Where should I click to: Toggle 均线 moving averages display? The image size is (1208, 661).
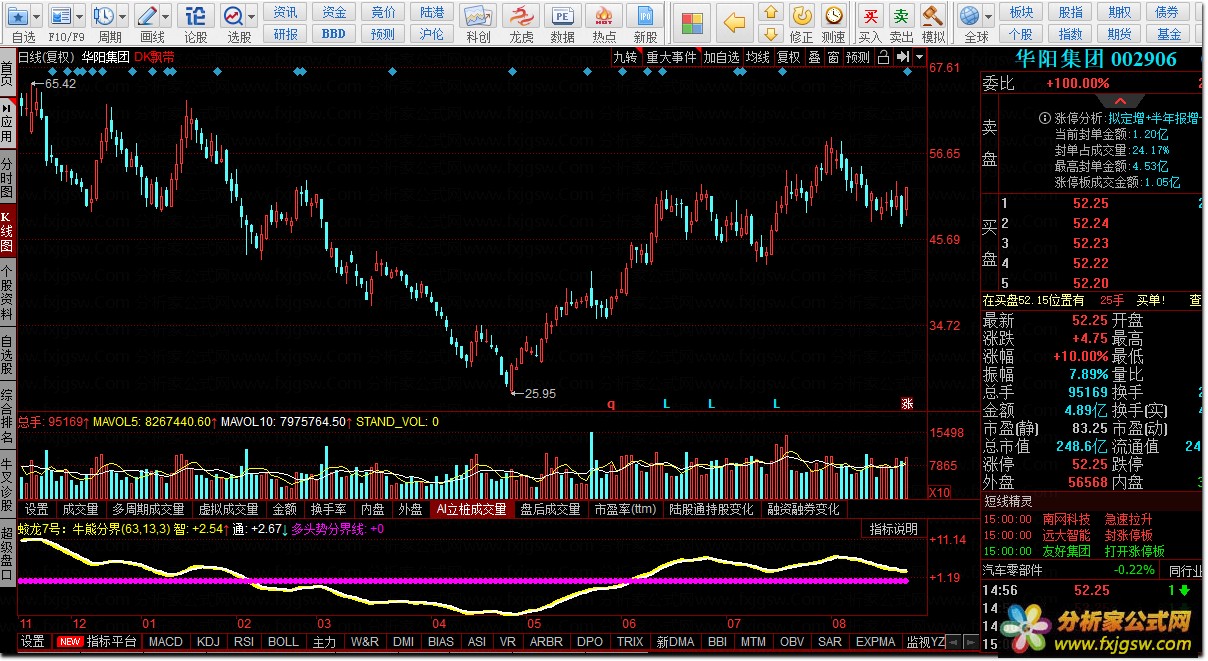coord(758,57)
